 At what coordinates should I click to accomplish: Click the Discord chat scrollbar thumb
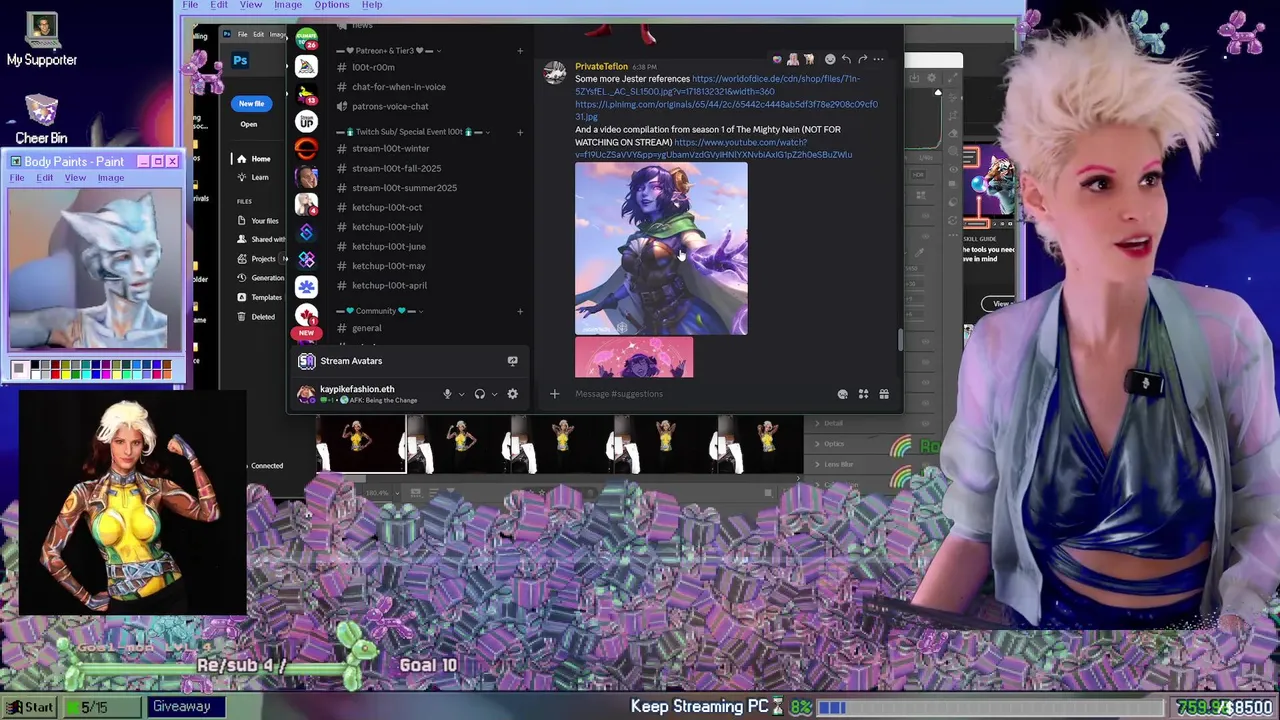click(x=899, y=341)
